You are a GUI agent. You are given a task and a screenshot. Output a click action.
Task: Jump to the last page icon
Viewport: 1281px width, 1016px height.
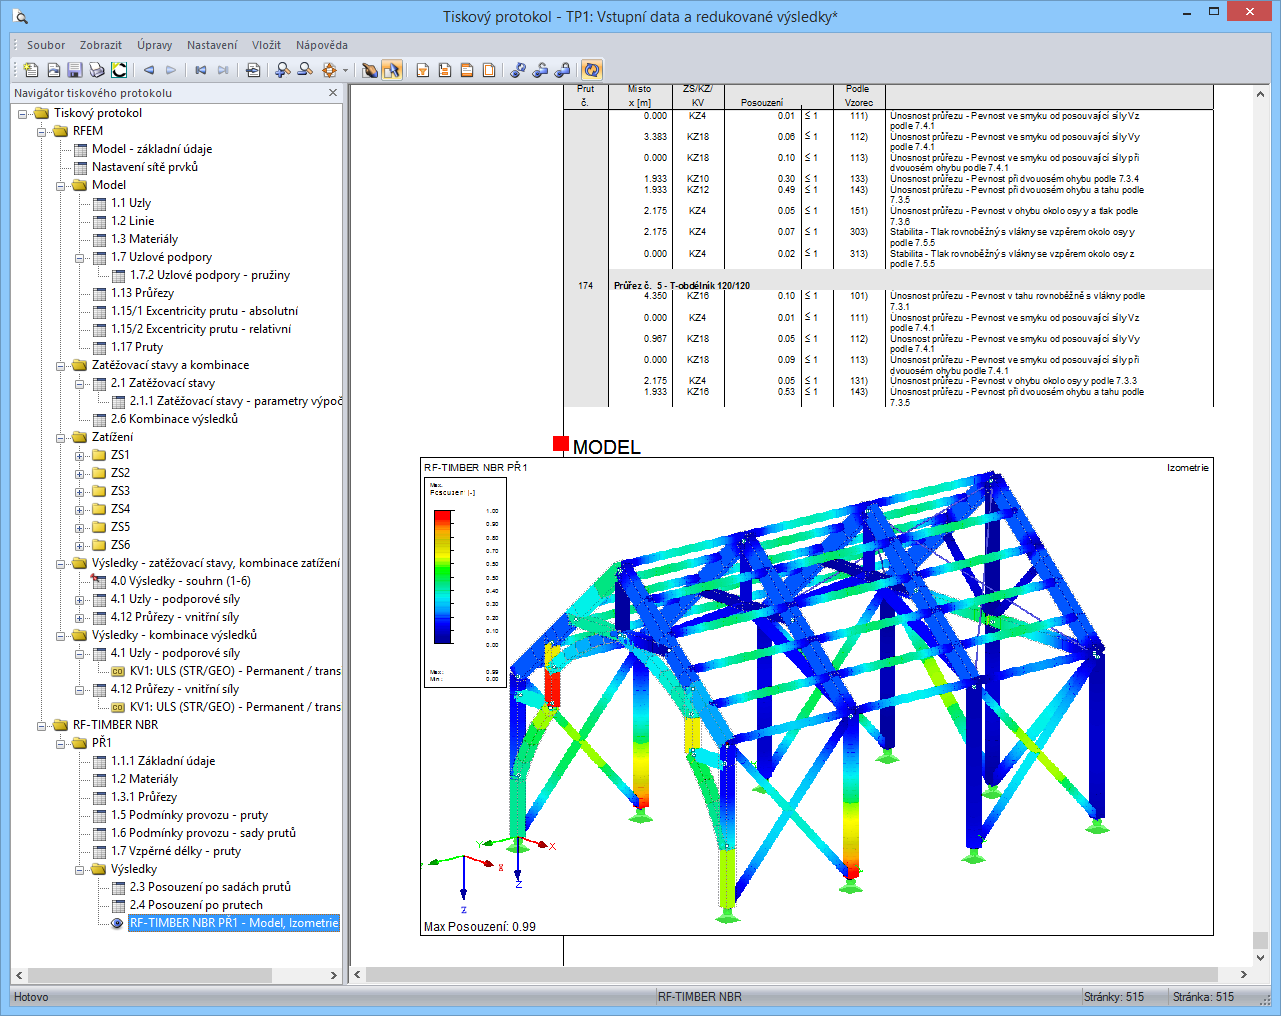[x=223, y=70]
